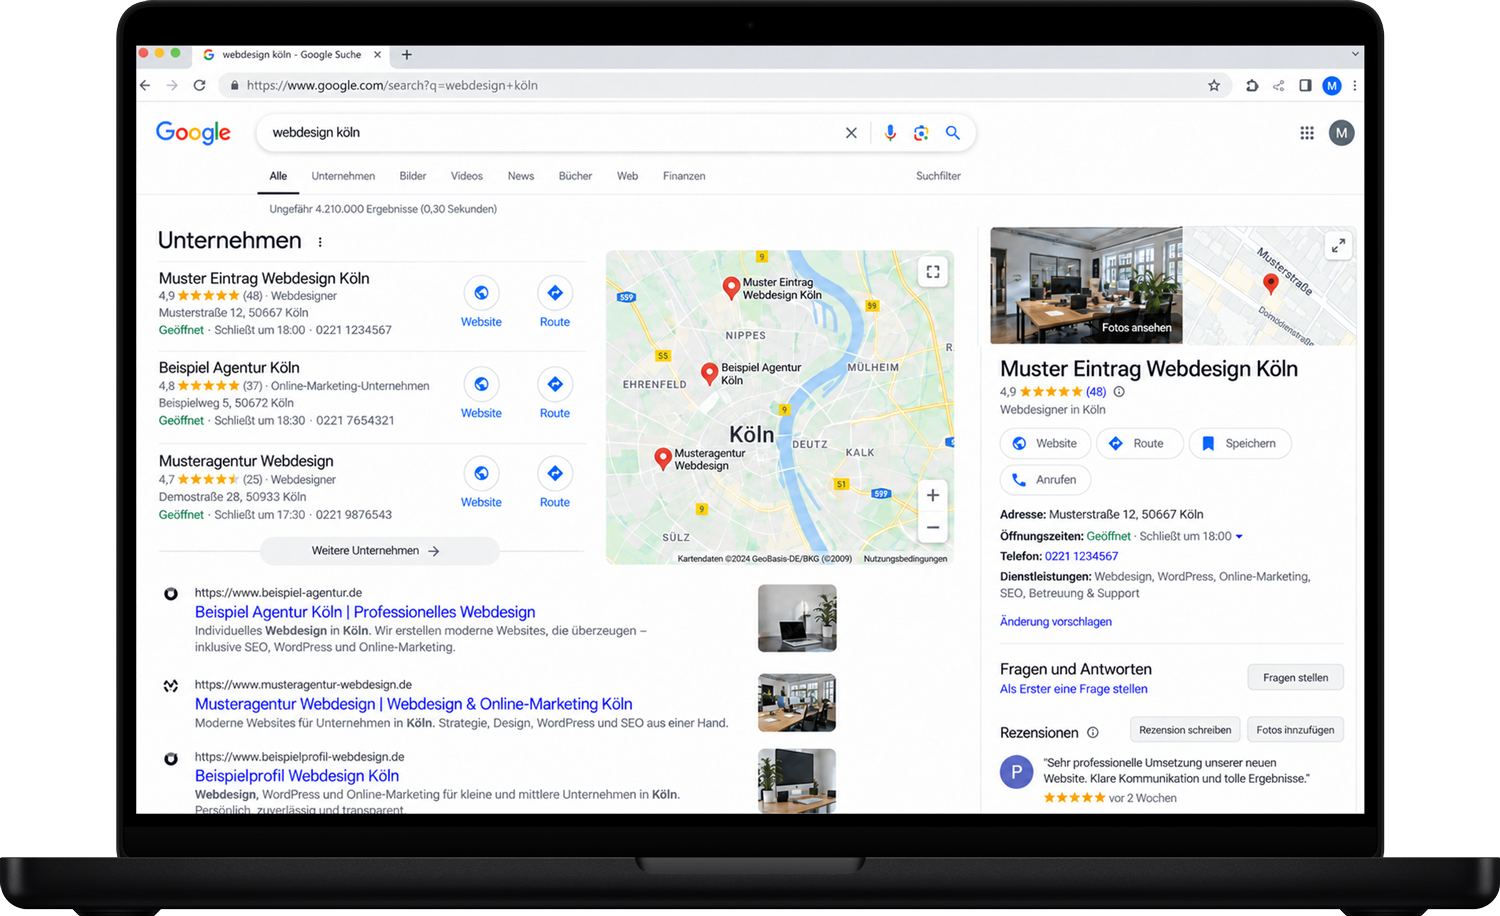Zoom out on the map with minus
1500x916 pixels.
(x=933, y=527)
